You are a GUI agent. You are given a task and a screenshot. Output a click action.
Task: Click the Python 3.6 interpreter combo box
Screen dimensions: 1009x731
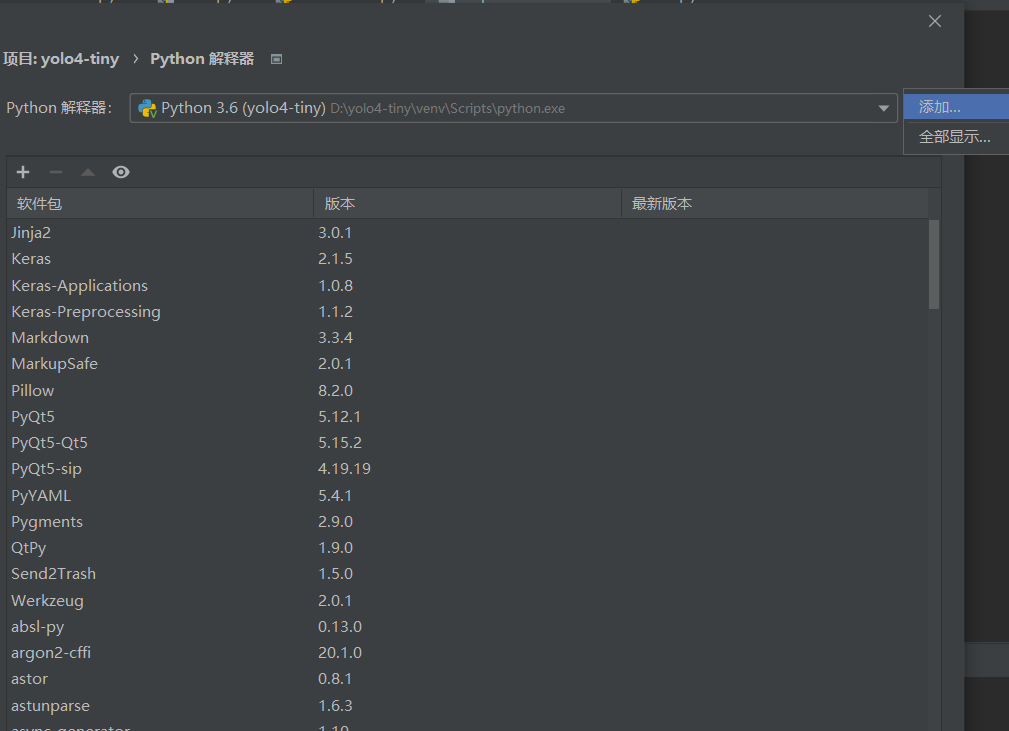pos(500,108)
